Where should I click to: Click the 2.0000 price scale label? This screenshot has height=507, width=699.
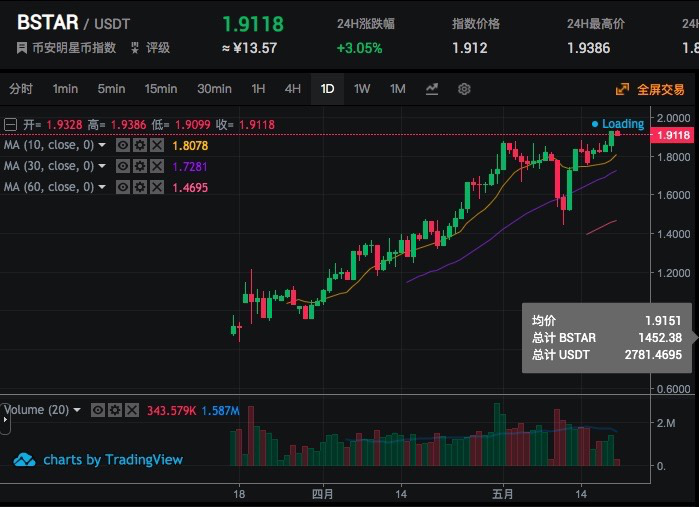(x=673, y=118)
